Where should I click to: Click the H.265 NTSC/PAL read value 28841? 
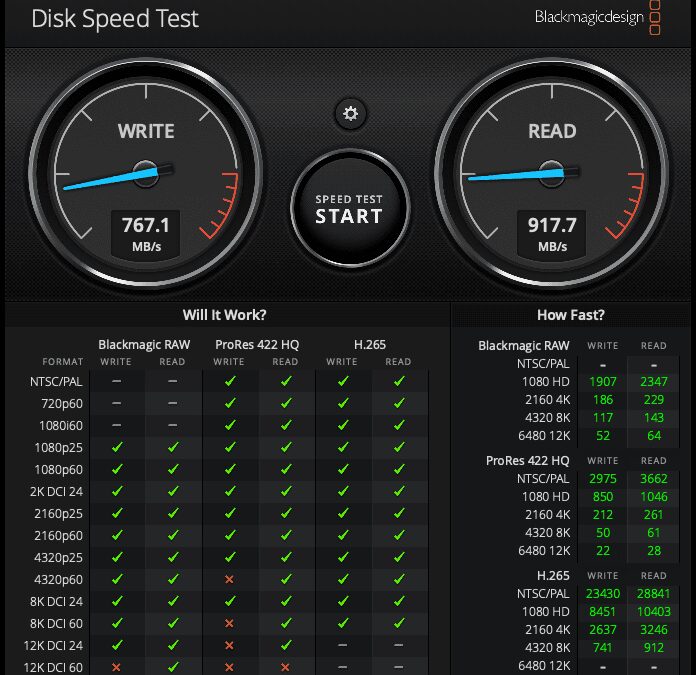pyautogui.click(x=653, y=593)
